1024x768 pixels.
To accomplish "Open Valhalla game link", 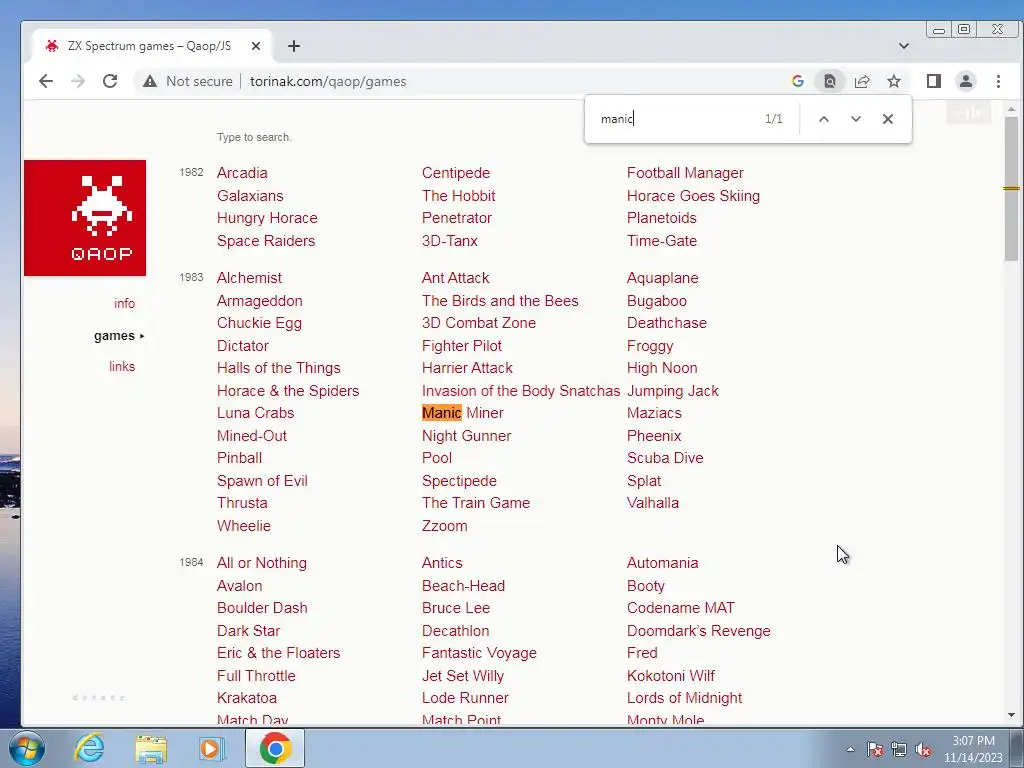I will [652, 503].
